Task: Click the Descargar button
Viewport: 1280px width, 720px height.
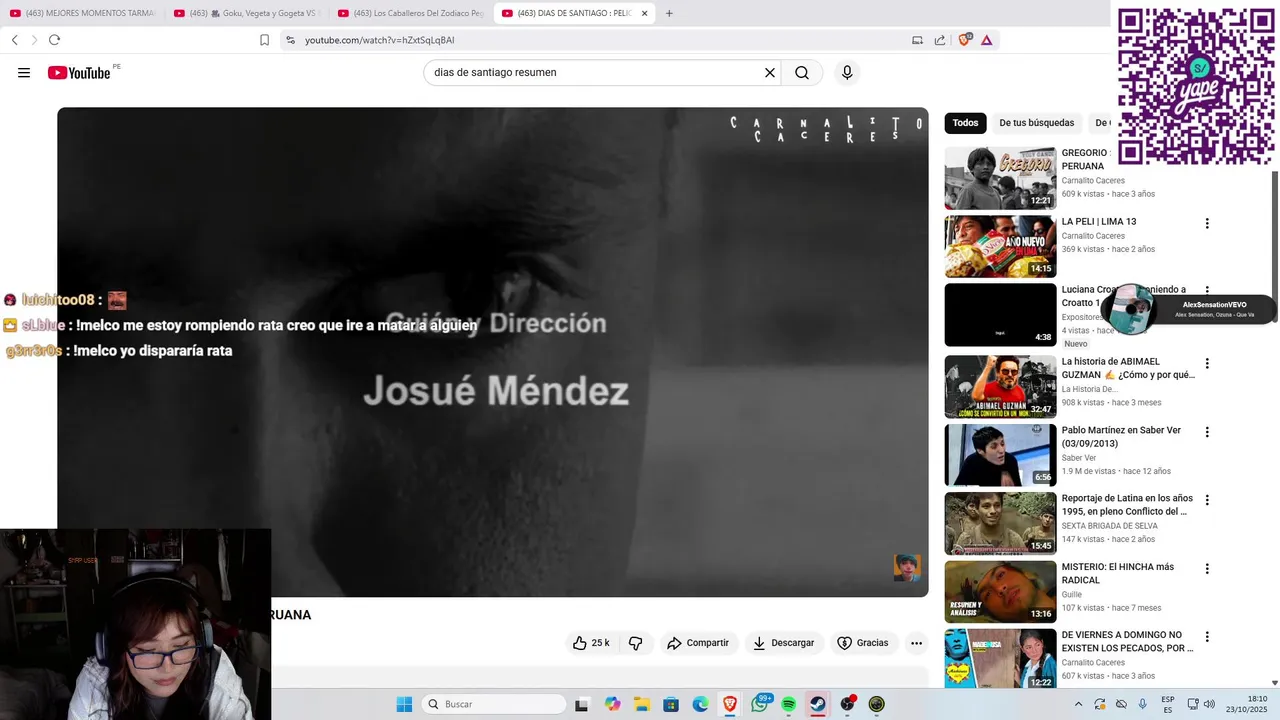Action: 783,643
